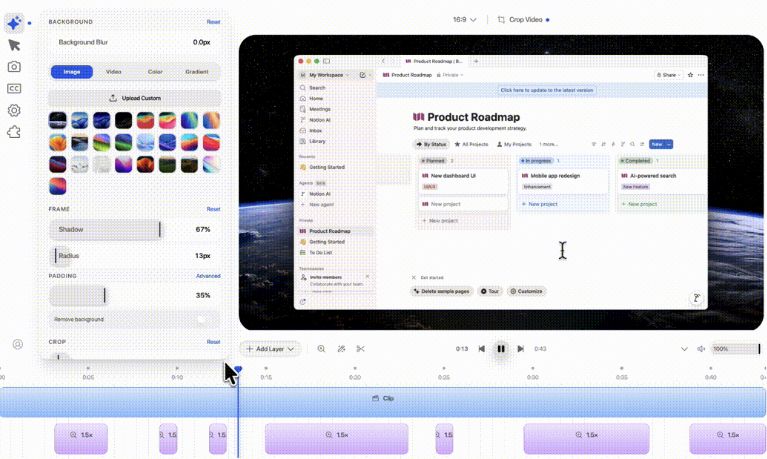Select the cursor settings icon
This screenshot has height=459, width=767.
coord(14,45)
